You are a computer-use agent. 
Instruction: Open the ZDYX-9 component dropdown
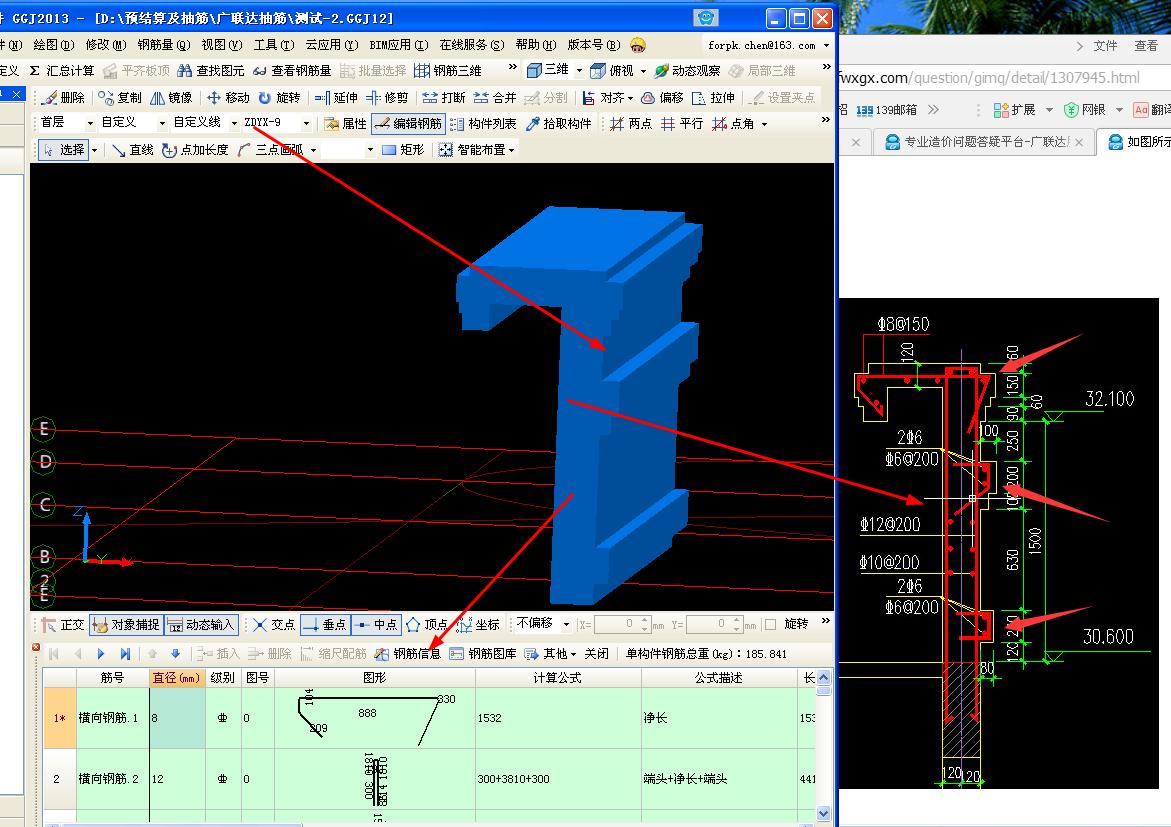[306, 123]
